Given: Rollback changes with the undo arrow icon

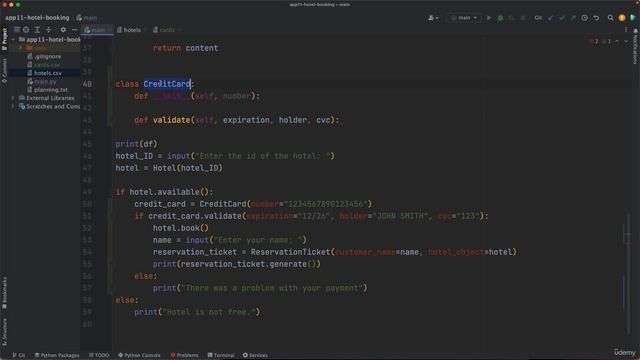Looking at the screenshot, I should tap(596, 18).
